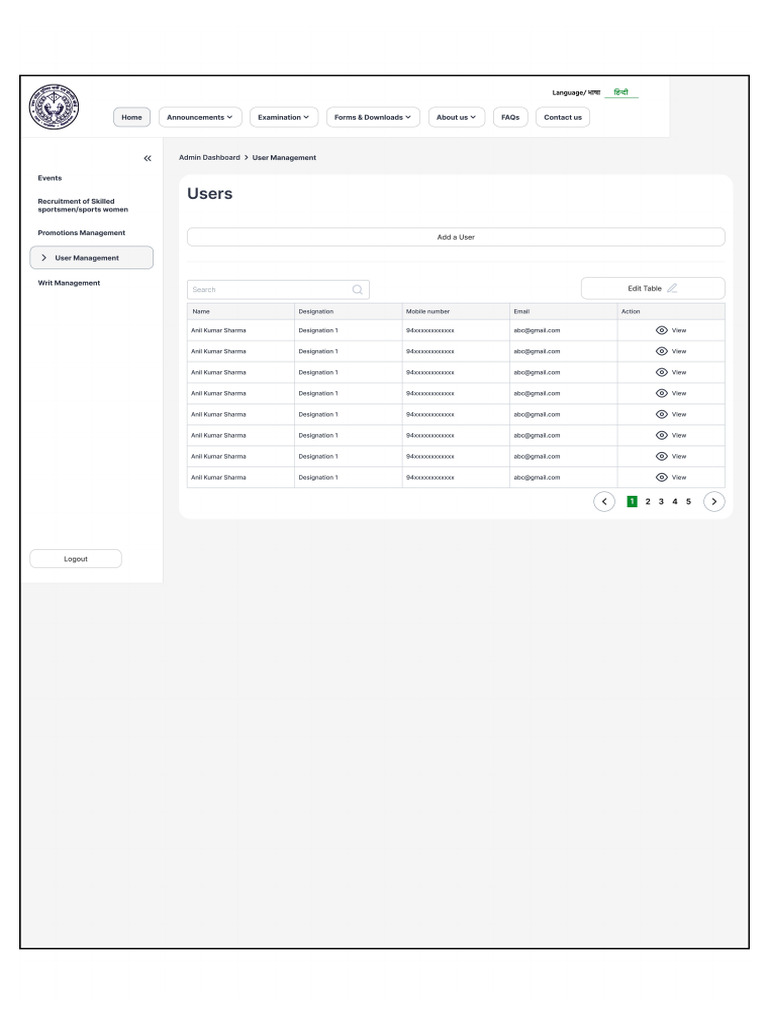Open the Examination dropdown menu
Screen dimensions: 768x1024
[x=283, y=117]
